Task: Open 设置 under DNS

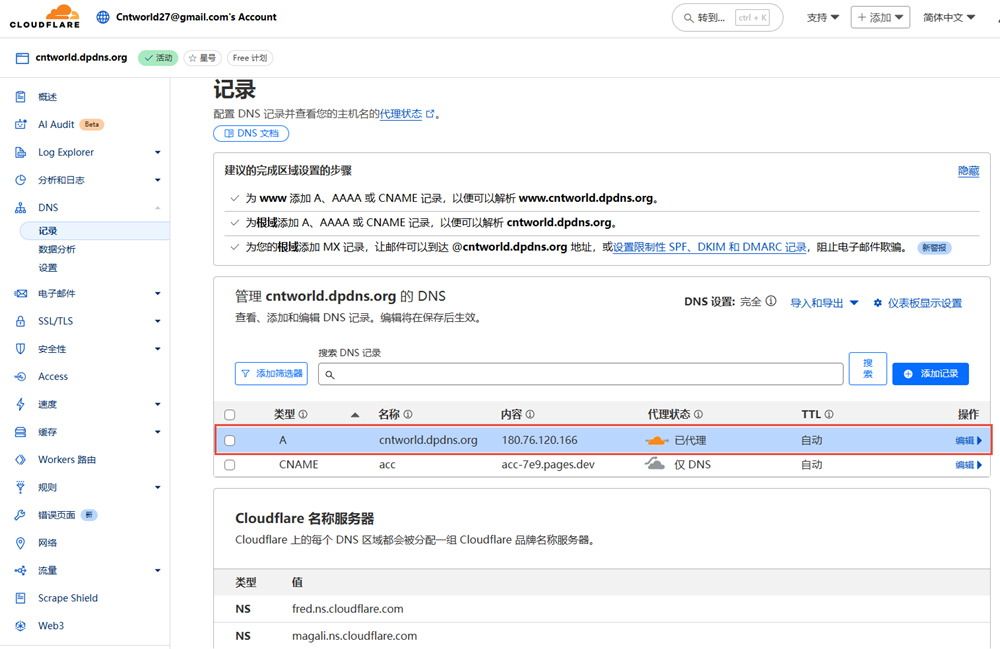Action: pyautogui.click(x=48, y=268)
